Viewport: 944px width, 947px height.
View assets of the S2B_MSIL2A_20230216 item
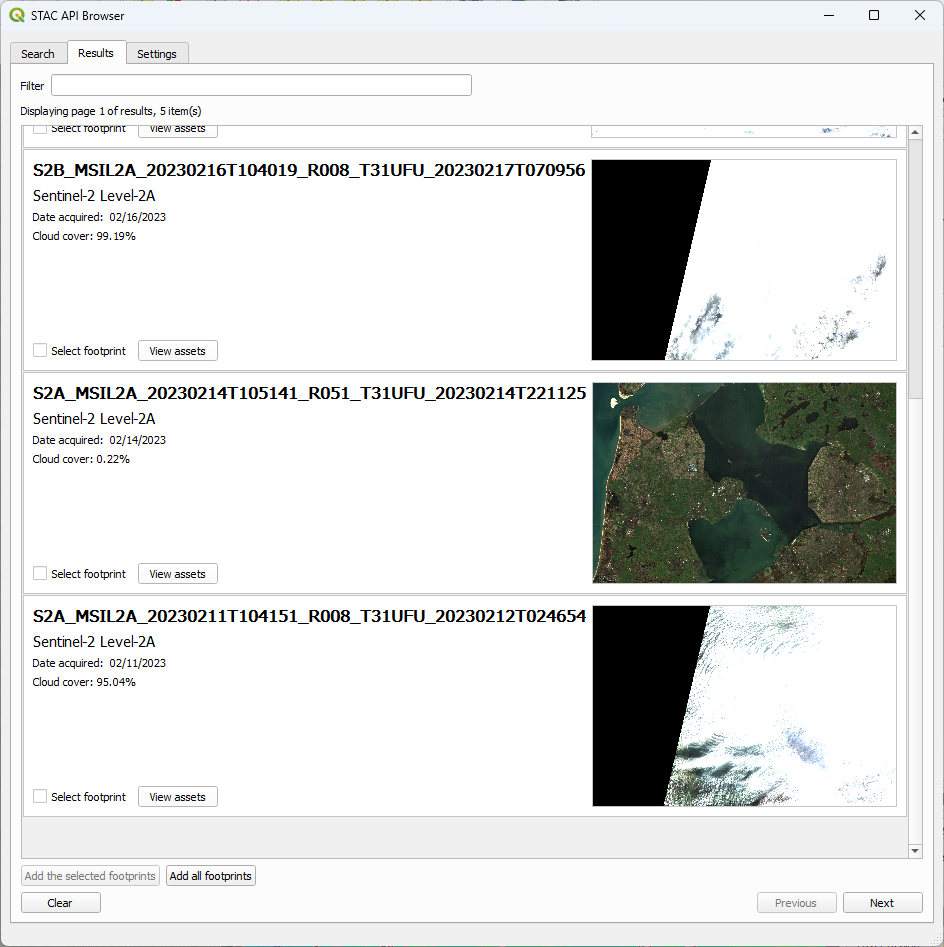coord(177,350)
